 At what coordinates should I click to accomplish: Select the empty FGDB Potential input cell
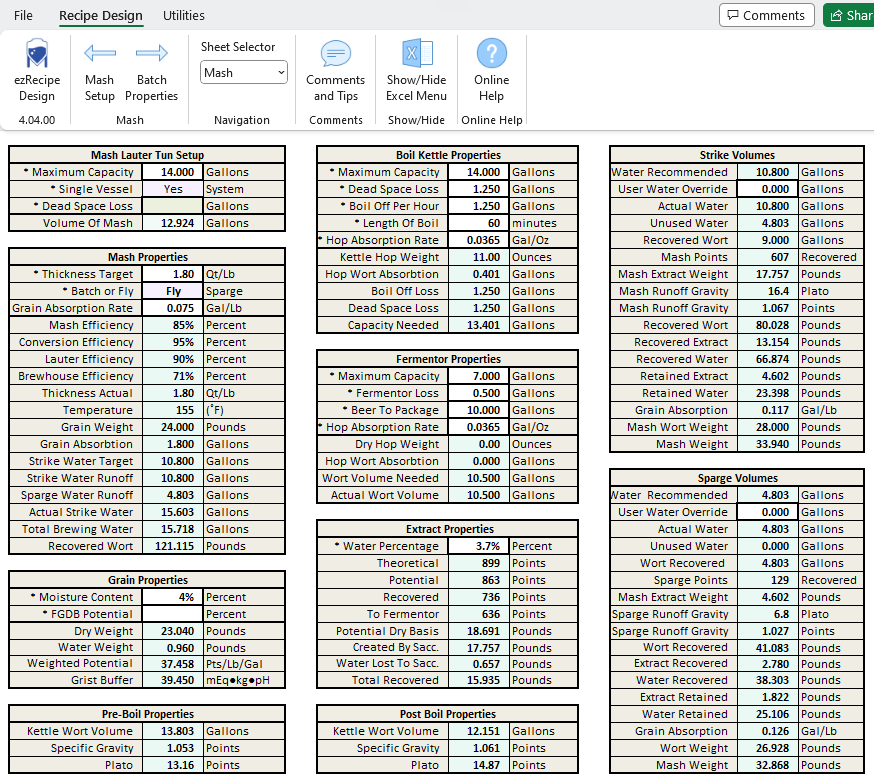pos(172,614)
